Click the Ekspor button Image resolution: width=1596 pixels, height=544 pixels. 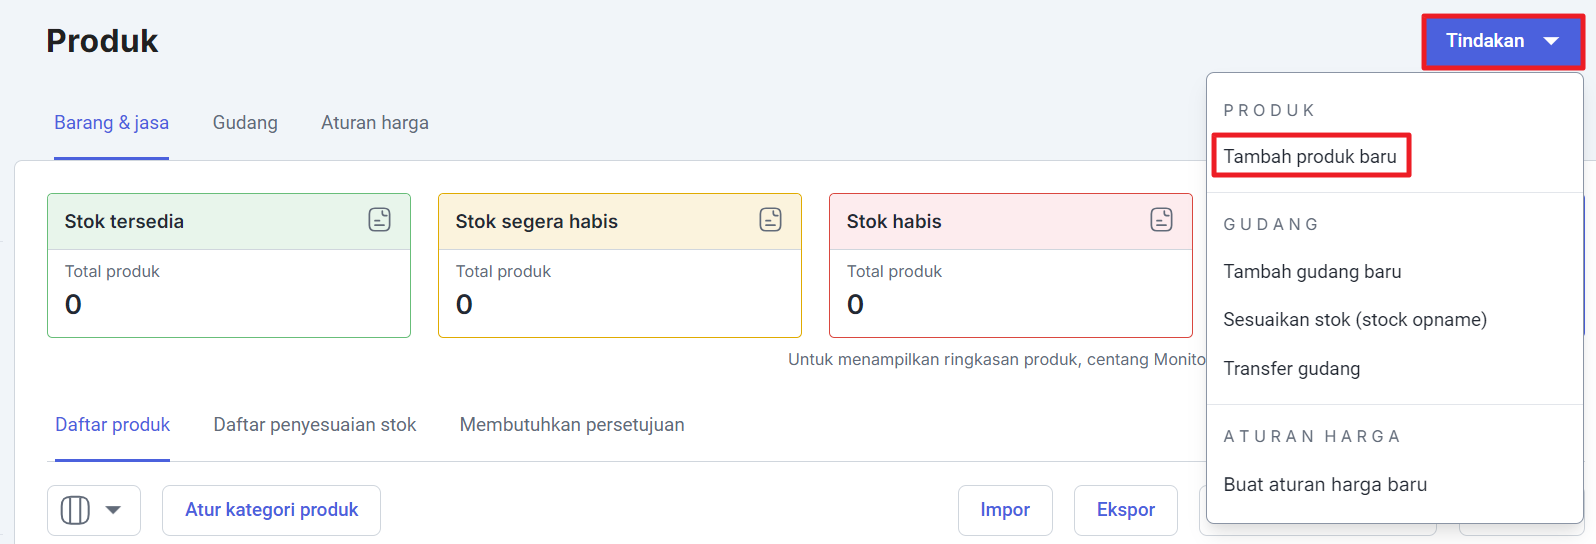[1126, 510]
